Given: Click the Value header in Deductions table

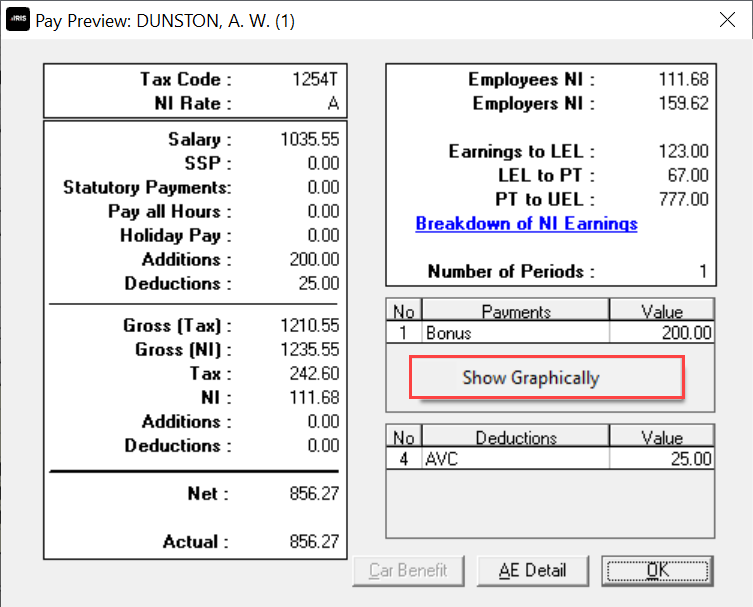Looking at the screenshot, I should click(x=662, y=438).
